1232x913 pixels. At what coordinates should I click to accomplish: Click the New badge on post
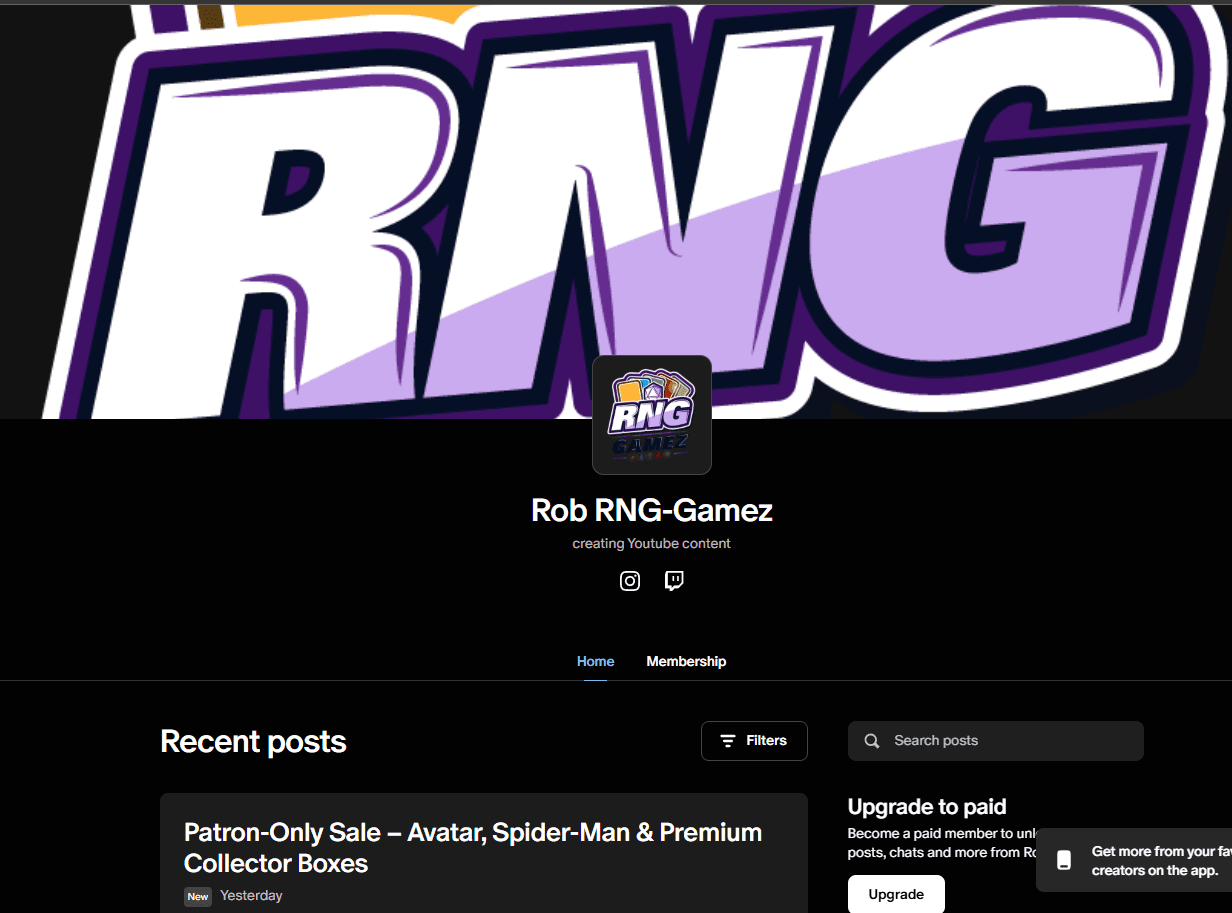[198, 896]
